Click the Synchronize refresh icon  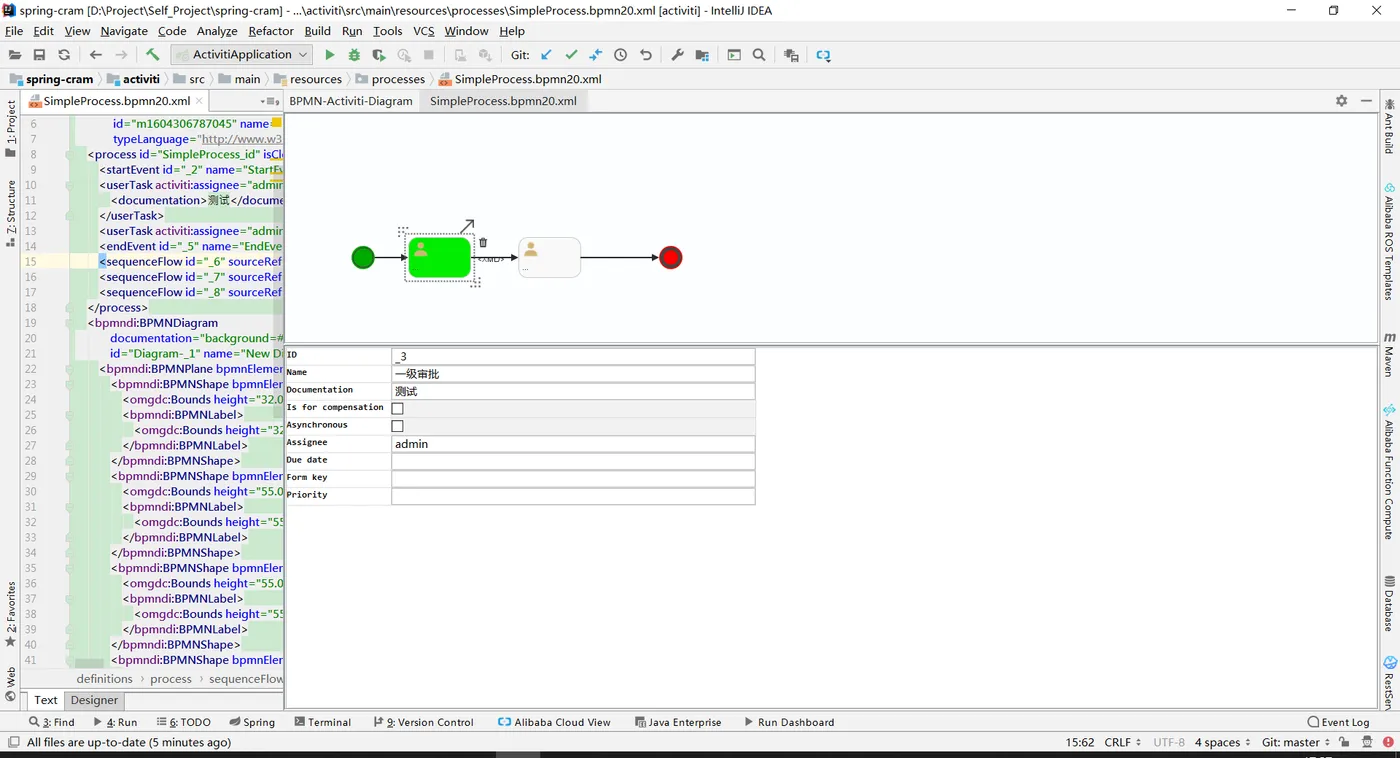click(64, 55)
